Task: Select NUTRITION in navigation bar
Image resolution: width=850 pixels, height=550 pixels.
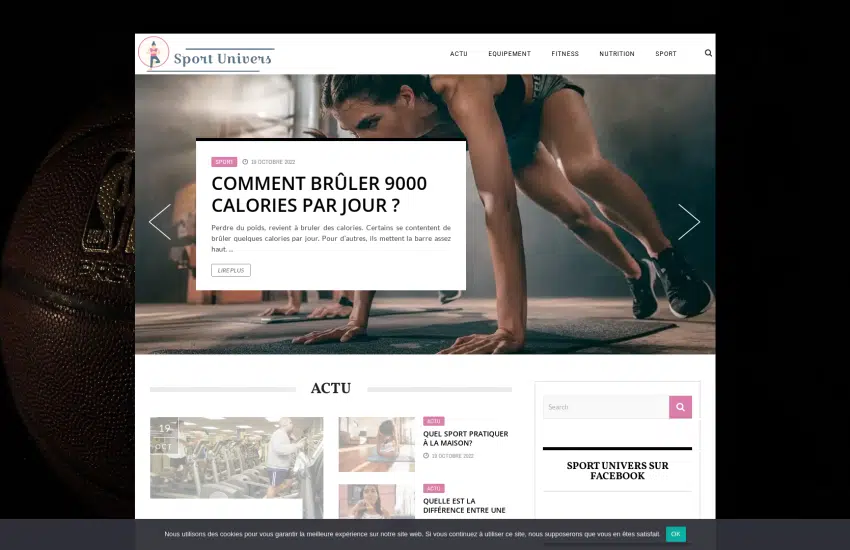Action: tap(617, 54)
